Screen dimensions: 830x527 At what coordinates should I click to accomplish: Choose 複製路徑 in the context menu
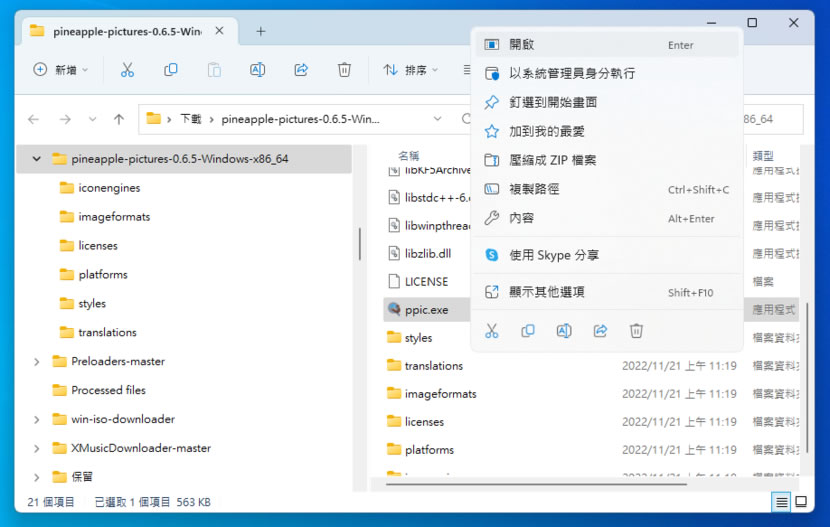point(607,189)
